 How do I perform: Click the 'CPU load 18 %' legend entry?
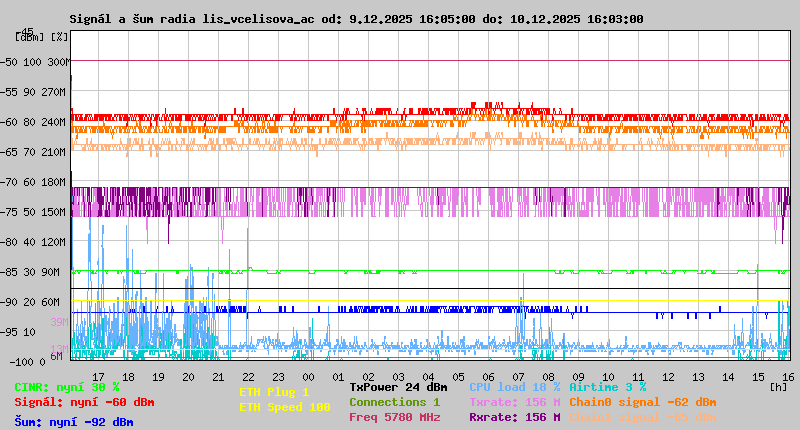(x=515, y=387)
